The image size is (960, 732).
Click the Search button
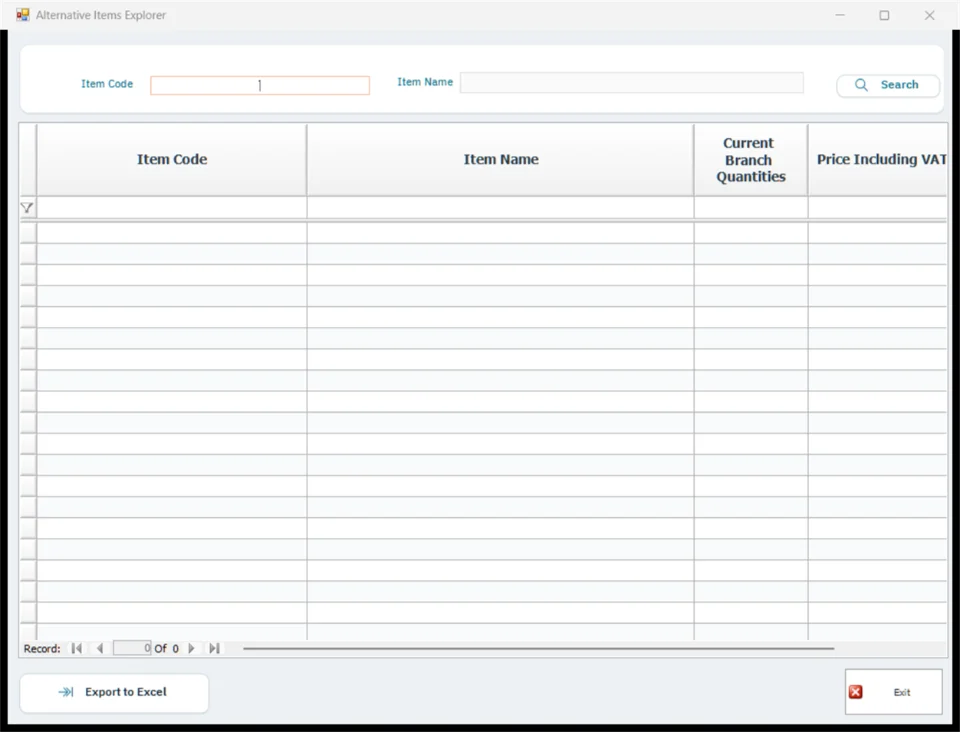pos(888,85)
